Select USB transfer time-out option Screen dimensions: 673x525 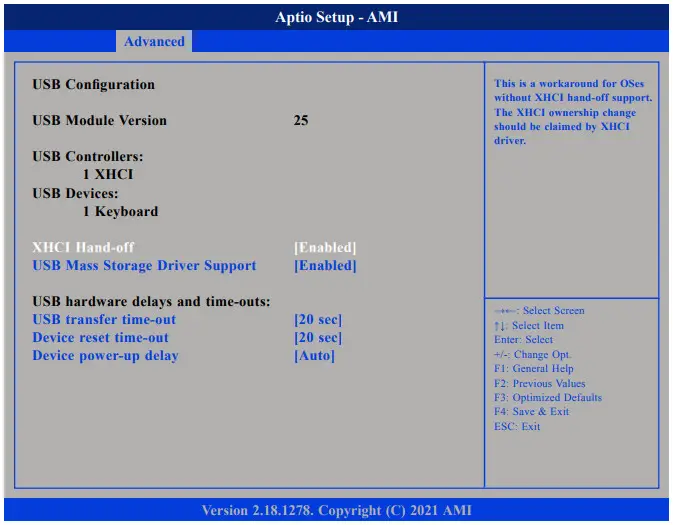(104, 319)
